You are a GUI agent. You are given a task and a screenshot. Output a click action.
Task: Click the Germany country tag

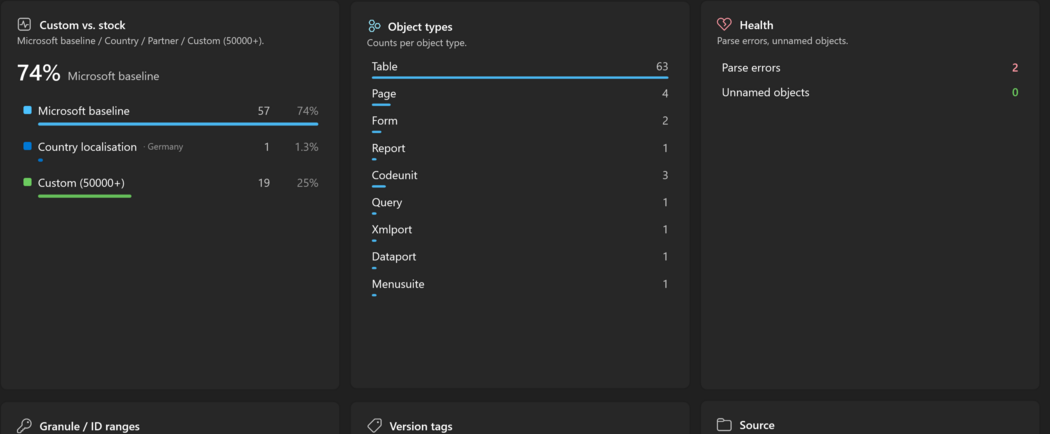[163, 147]
